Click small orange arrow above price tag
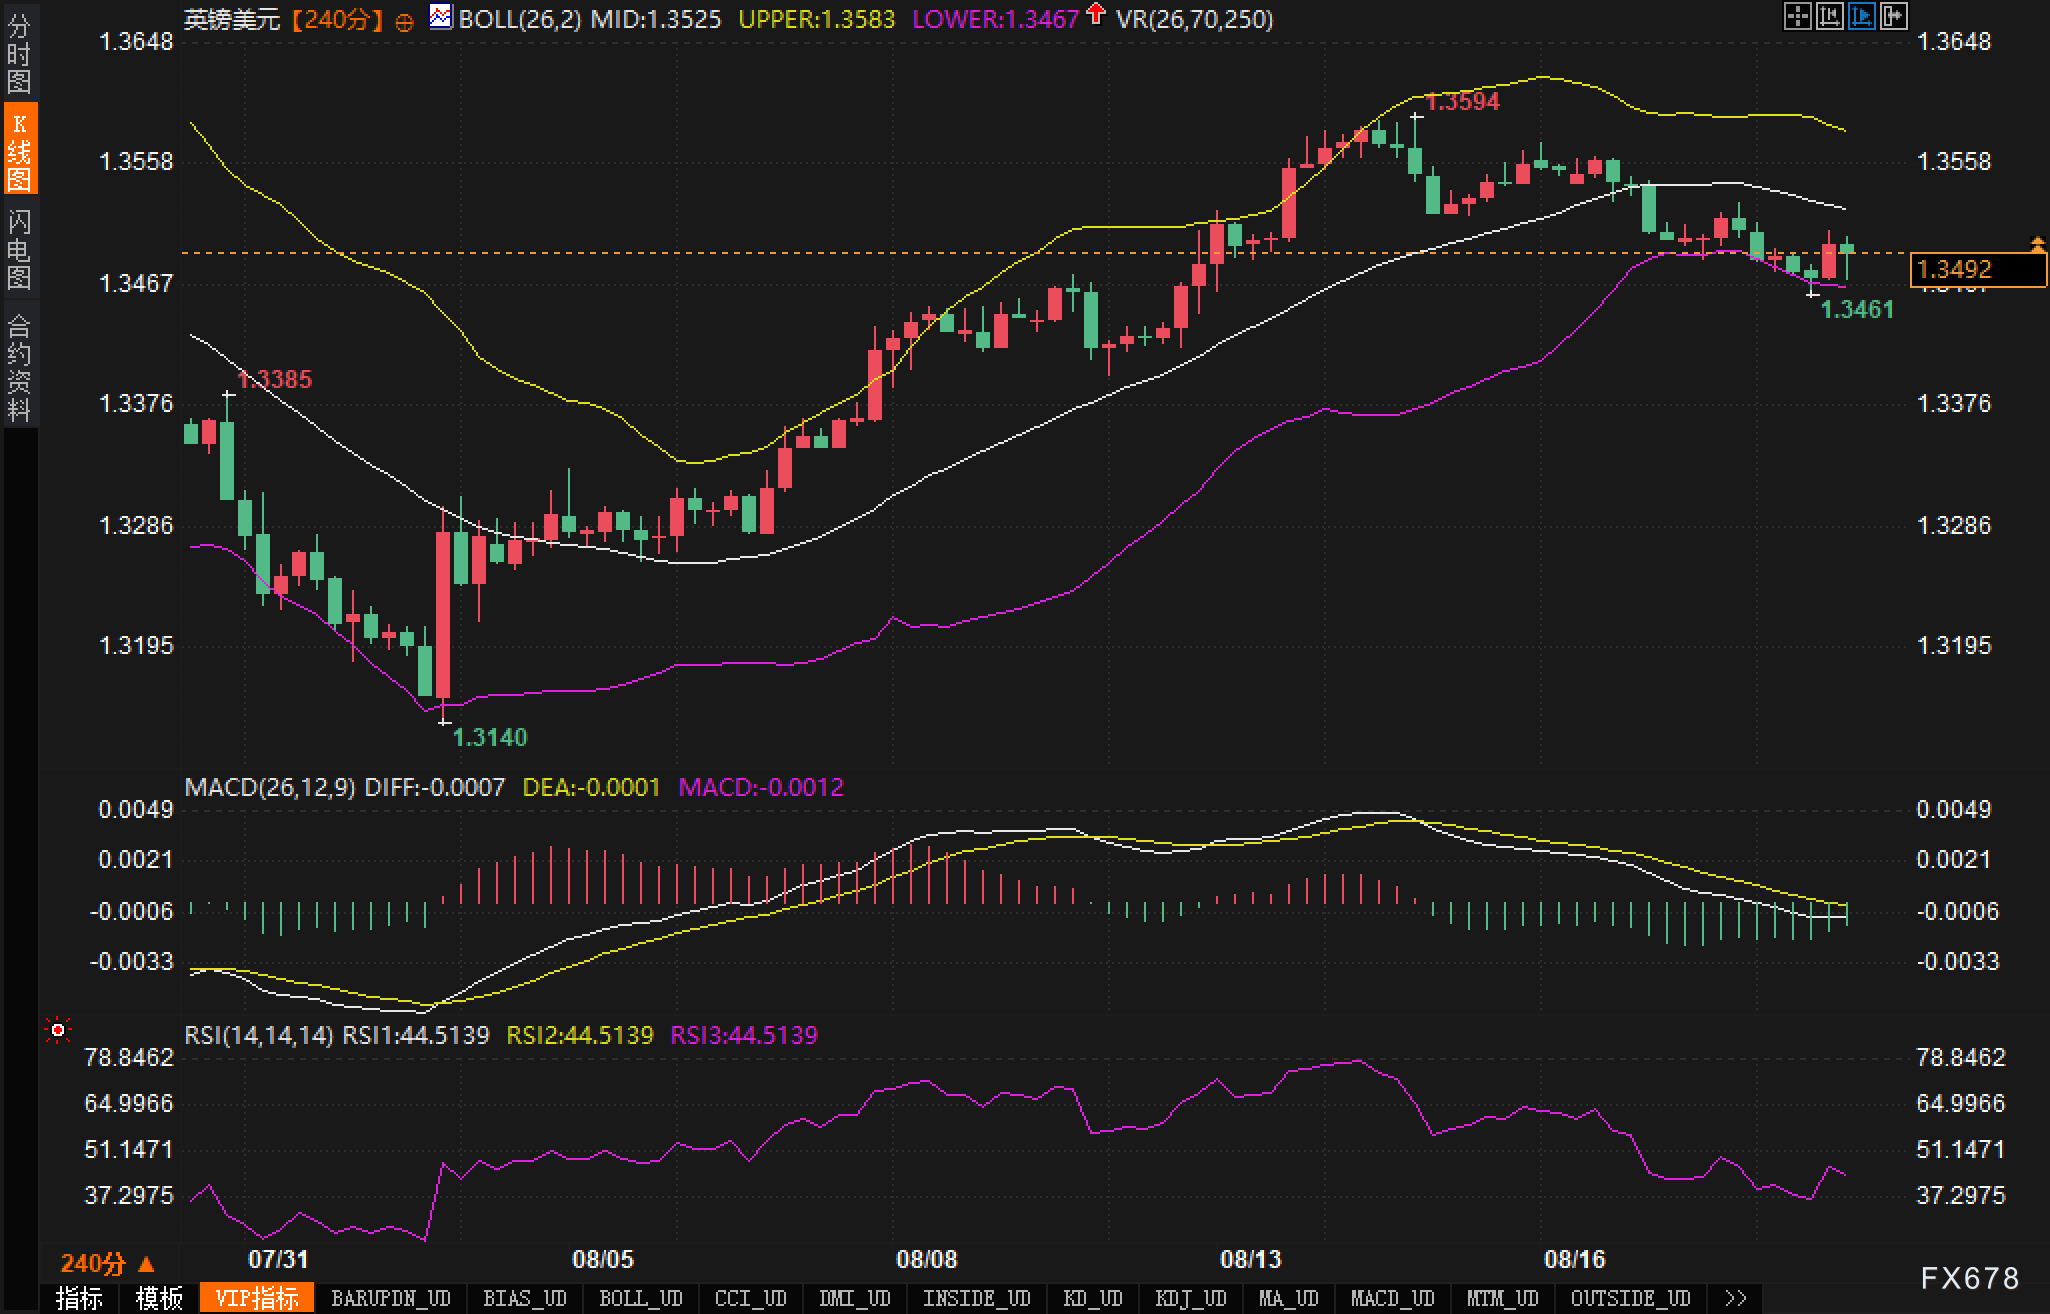 coord(2037,243)
